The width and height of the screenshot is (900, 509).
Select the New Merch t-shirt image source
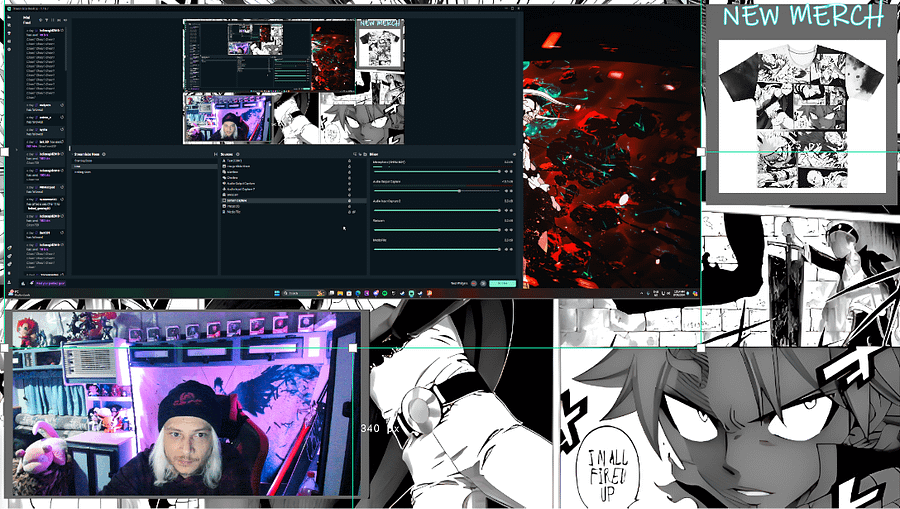click(x=801, y=116)
